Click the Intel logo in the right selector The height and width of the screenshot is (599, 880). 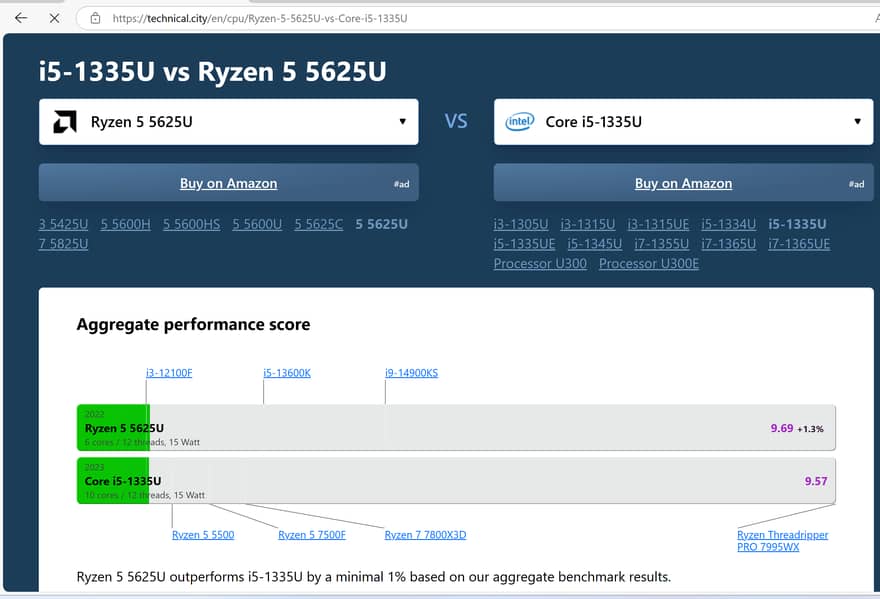point(519,122)
